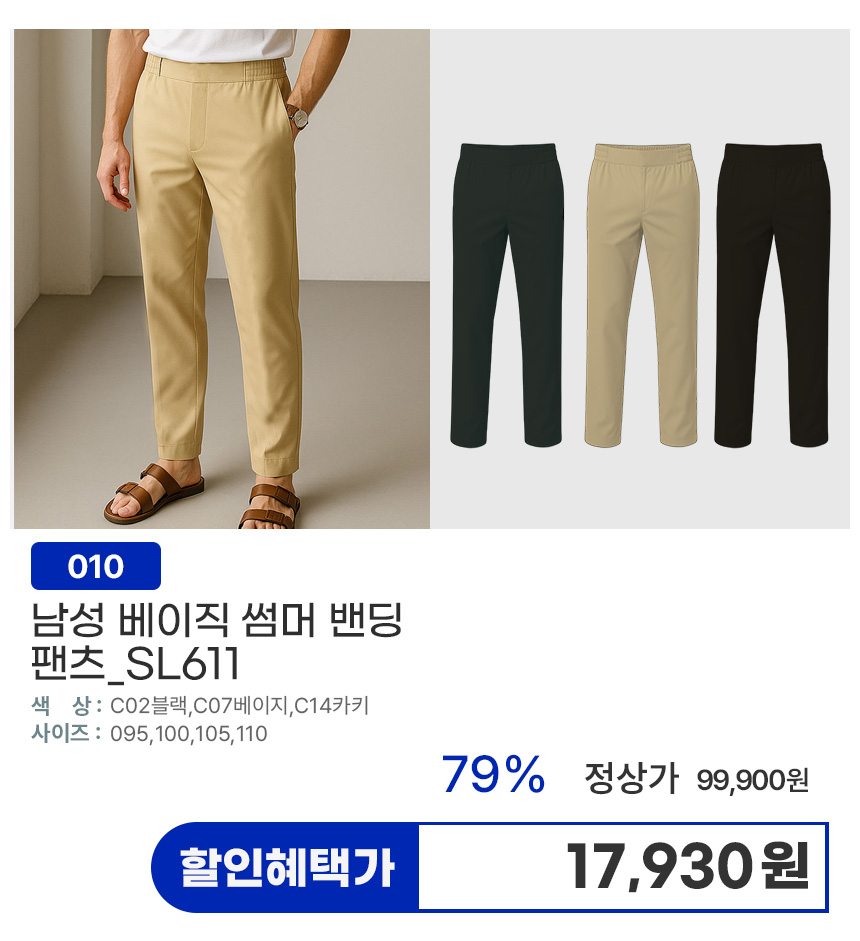
Task: Click the C02블랙 color option text
Action: pyautogui.click(x=149, y=706)
